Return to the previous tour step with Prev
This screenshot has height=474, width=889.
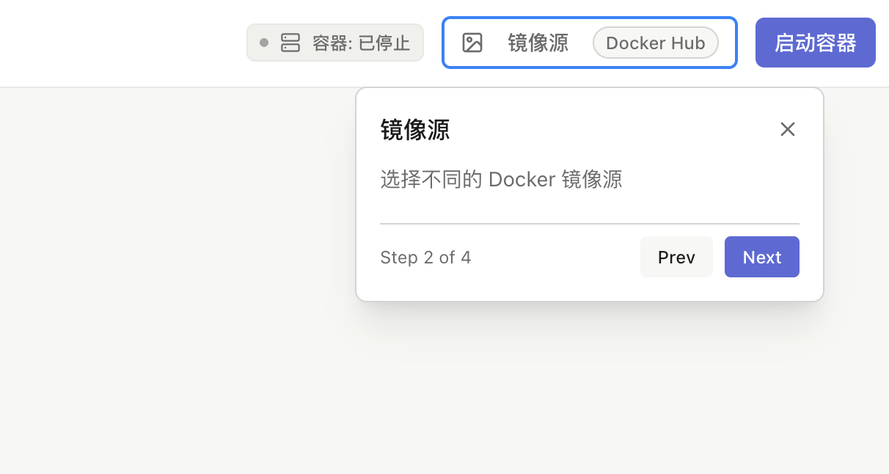tap(676, 257)
